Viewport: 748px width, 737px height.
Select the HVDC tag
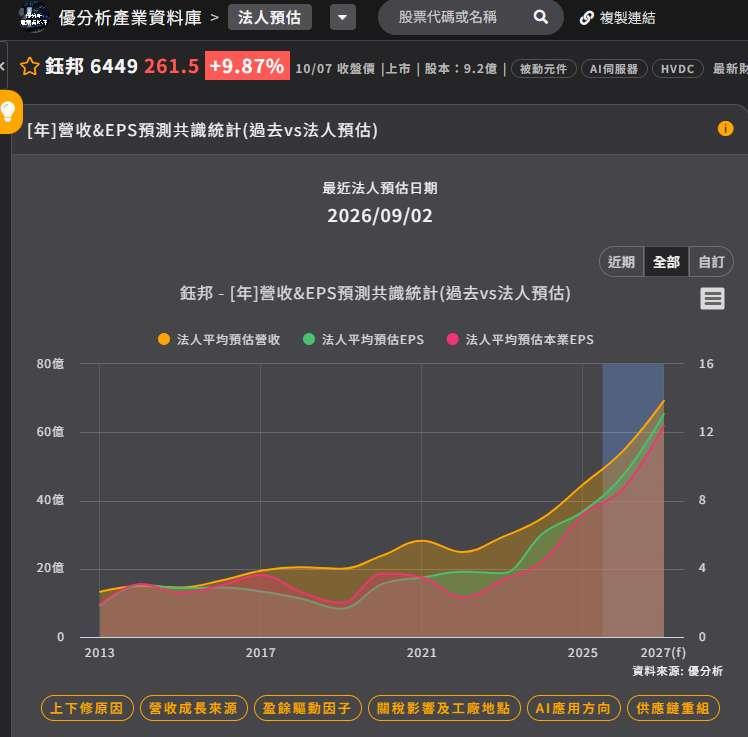click(677, 69)
